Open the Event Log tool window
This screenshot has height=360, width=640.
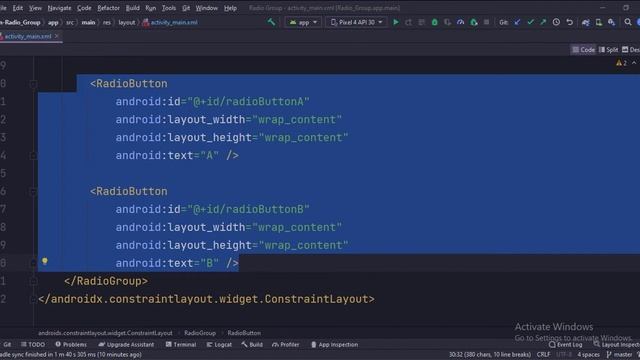[x=566, y=344]
